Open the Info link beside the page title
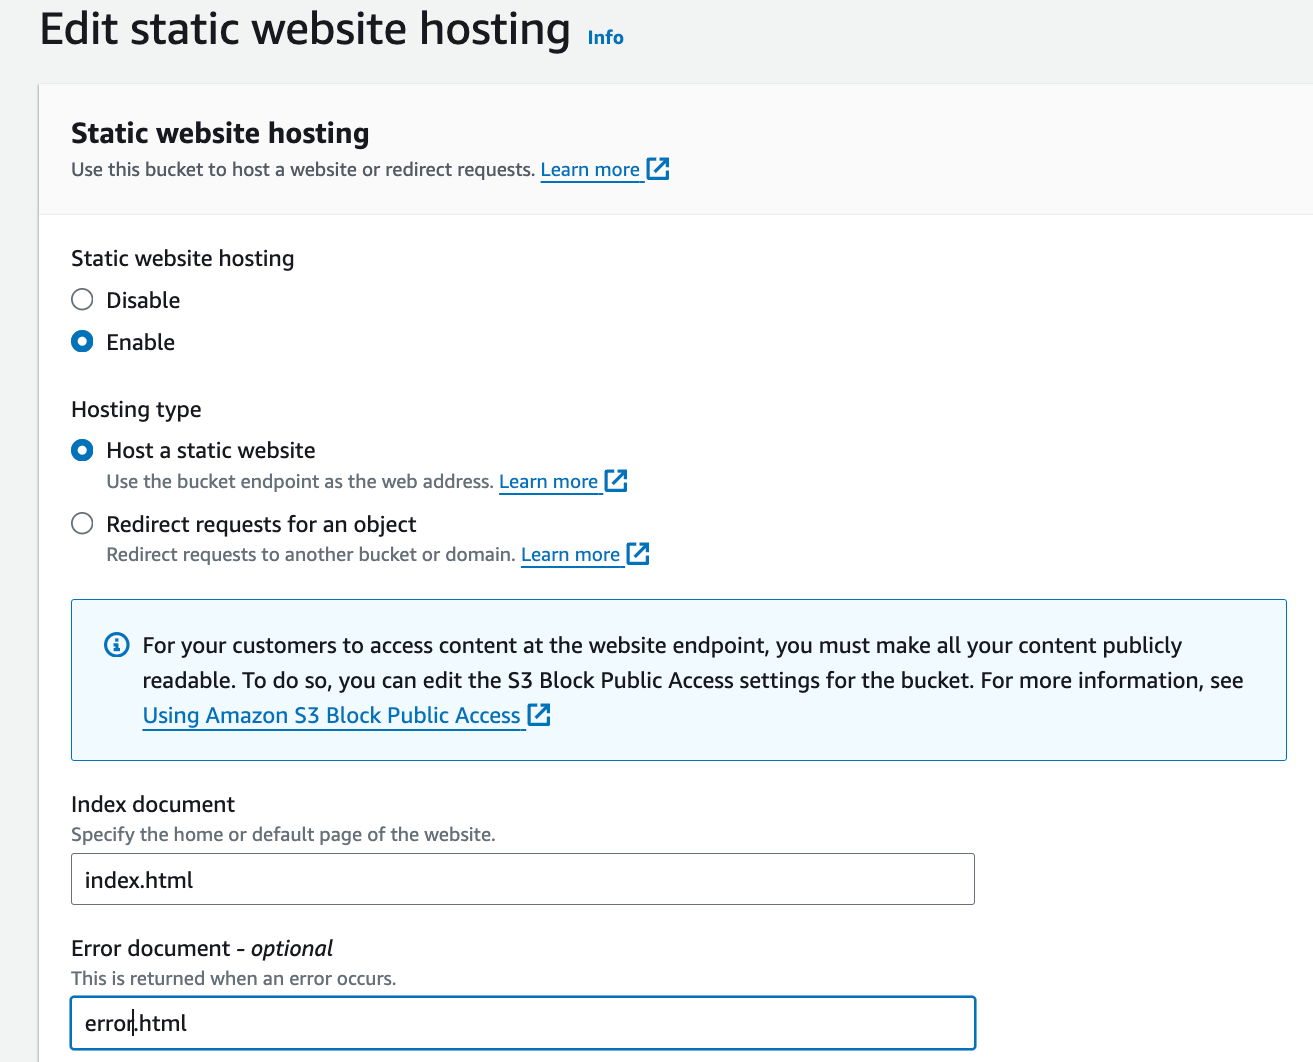The height and width of the screenshot is (1062, 1313). [x=605, y=38]
